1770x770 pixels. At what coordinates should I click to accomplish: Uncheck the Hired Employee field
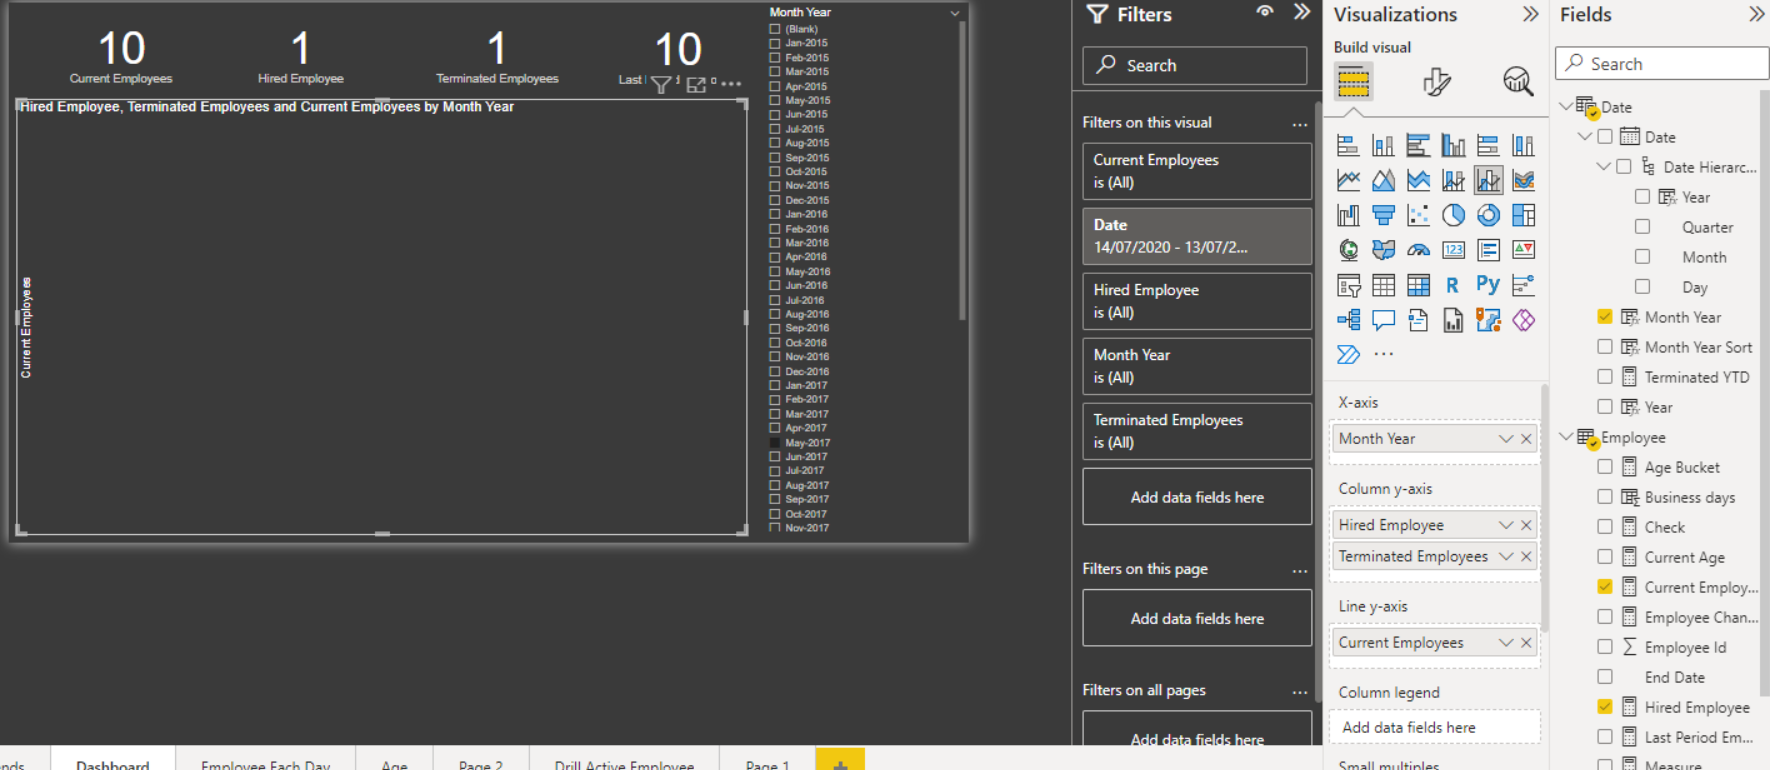point(1605,707)
